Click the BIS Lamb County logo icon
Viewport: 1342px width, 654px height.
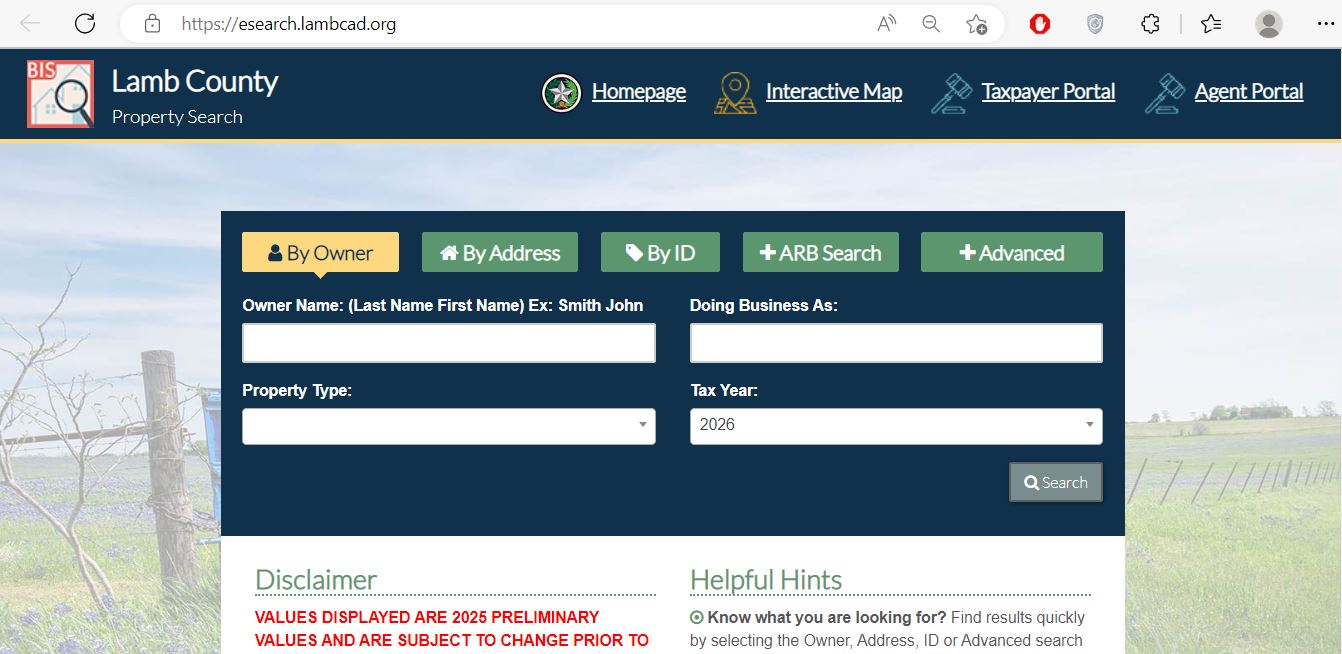pos(60,94)
